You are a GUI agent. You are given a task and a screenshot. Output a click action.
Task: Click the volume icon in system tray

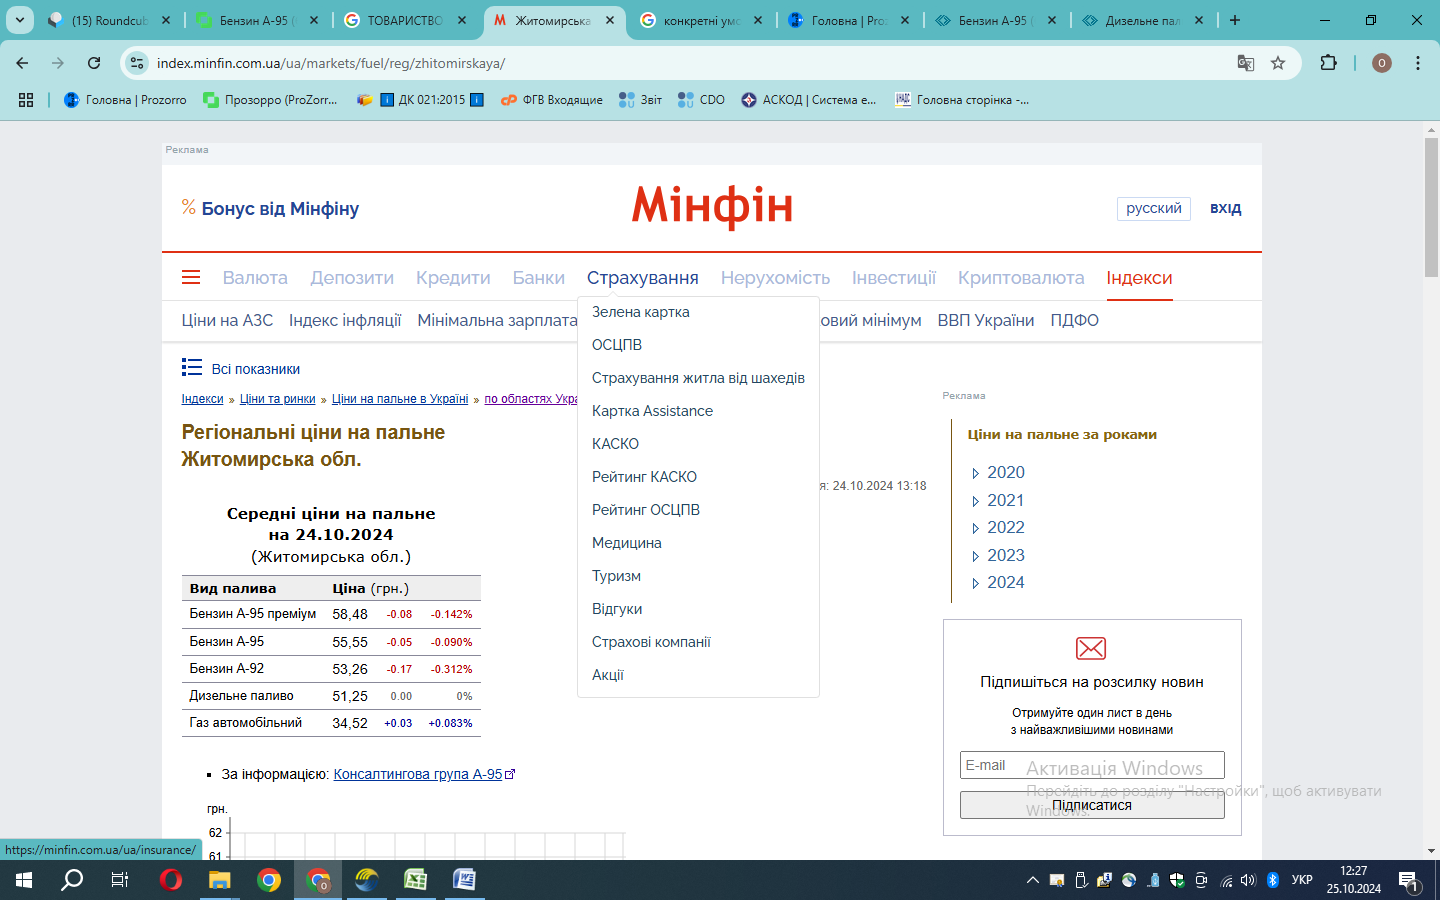[1248, 880]
